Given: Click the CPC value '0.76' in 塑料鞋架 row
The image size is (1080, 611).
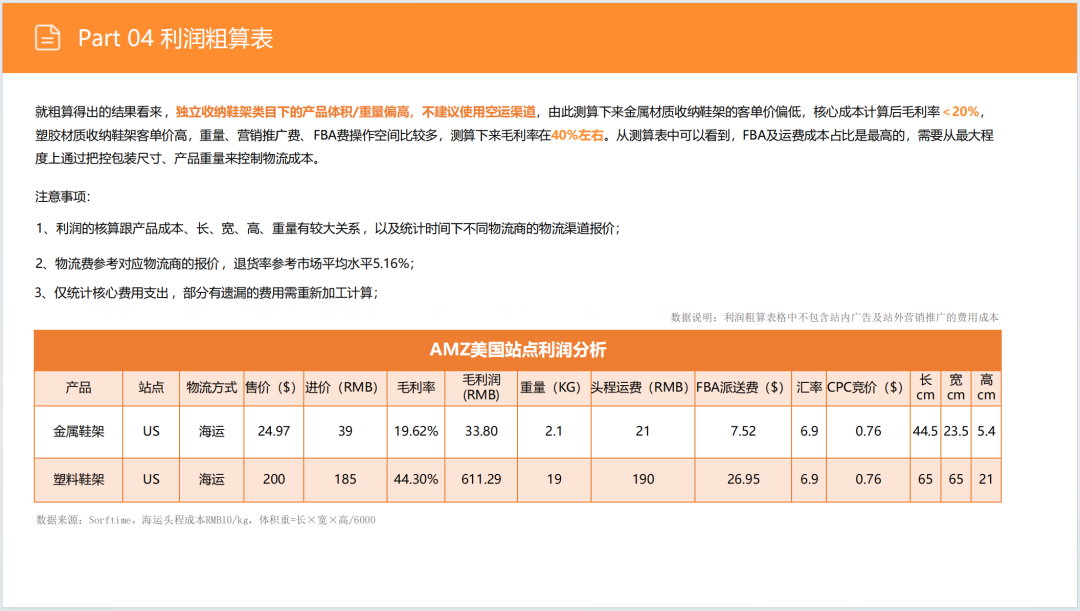Looking at the screenshot, I should tap(868, 479).
